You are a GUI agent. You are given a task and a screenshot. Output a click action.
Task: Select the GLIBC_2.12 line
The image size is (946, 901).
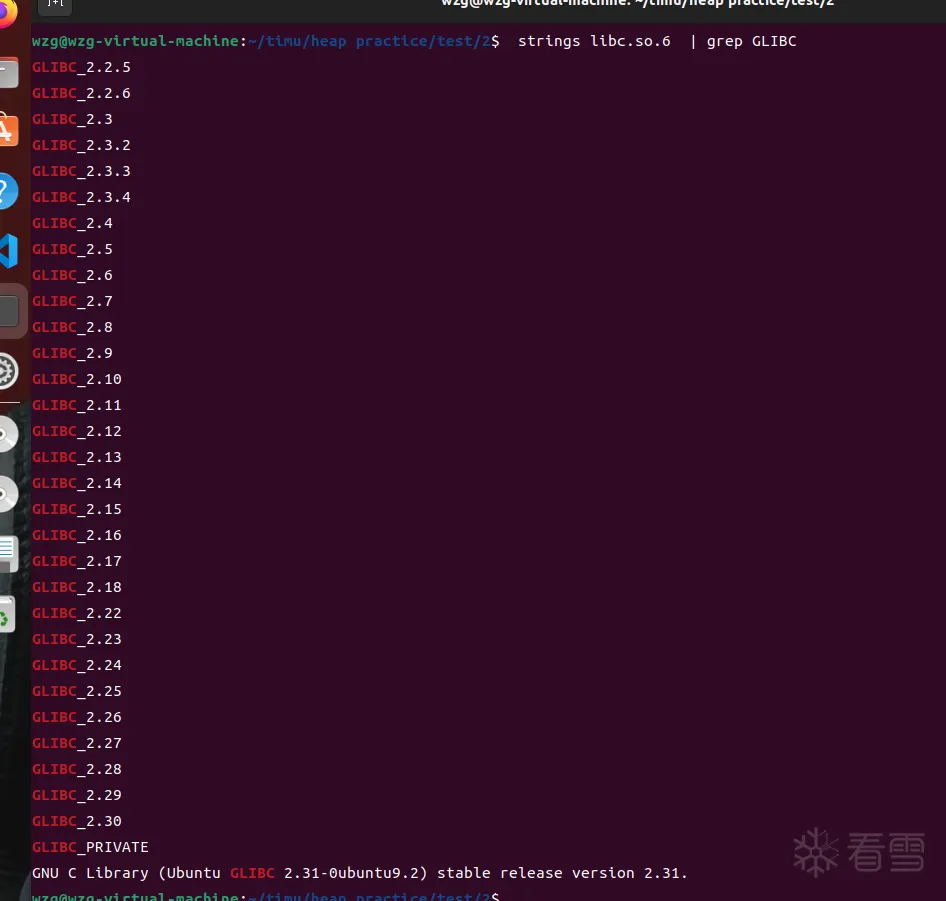tap(77, 431)
